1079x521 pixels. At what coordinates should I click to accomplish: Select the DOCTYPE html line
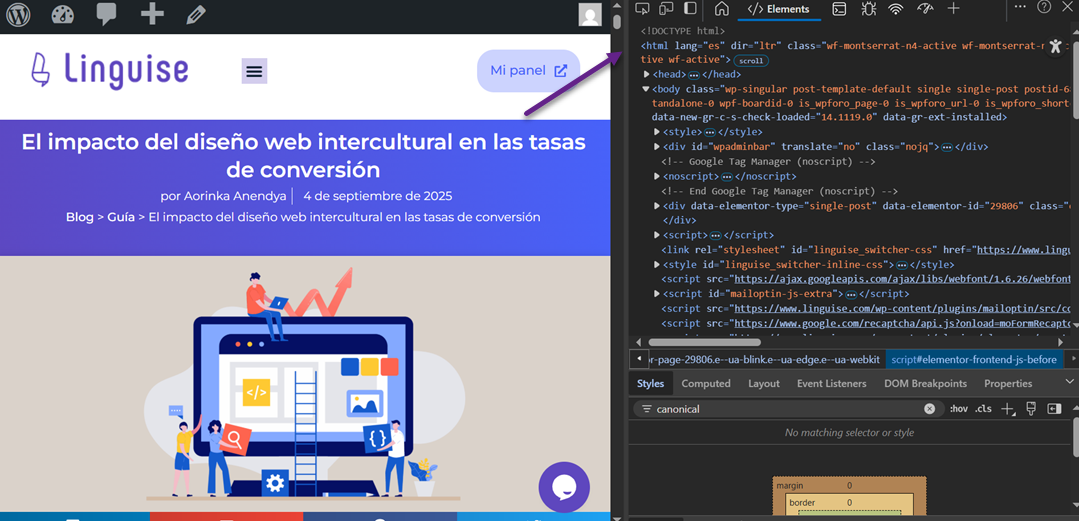coord(683,31)
